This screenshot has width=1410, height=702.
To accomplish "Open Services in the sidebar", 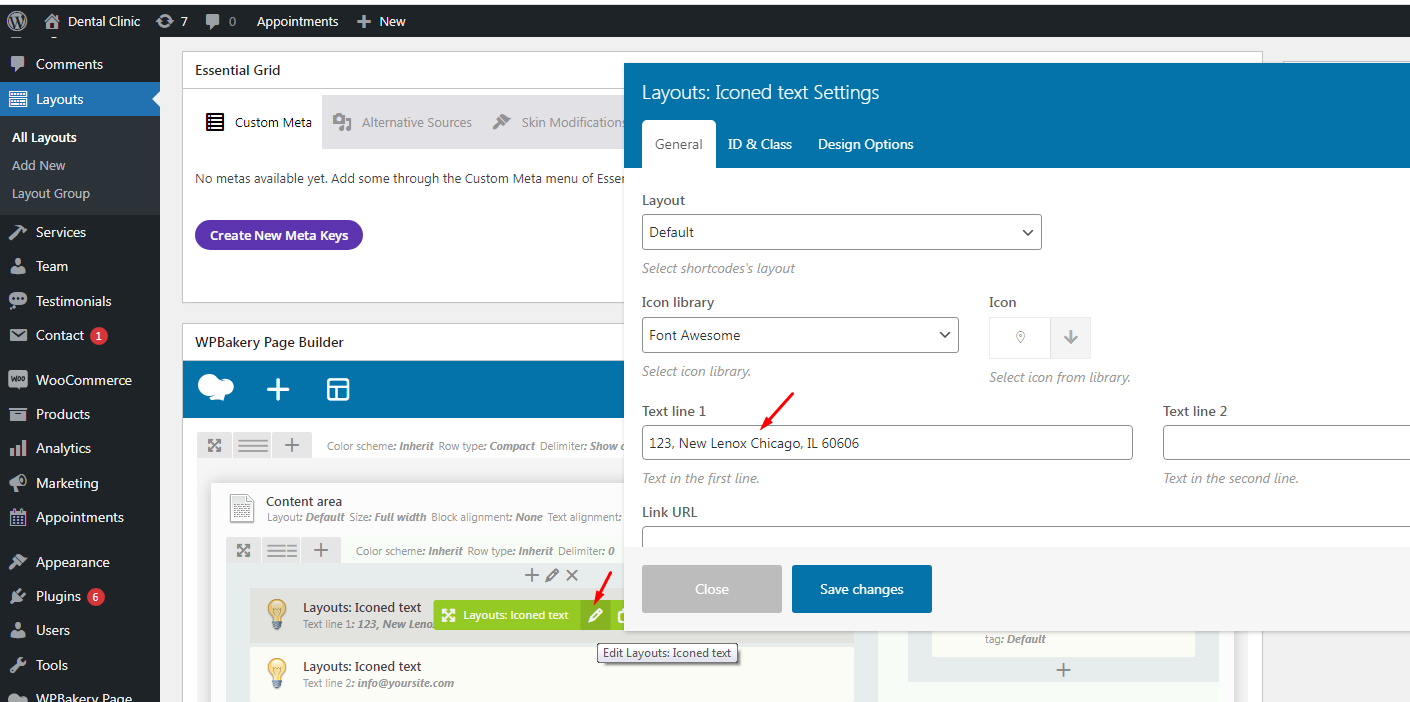I will [x=80, y=232].
